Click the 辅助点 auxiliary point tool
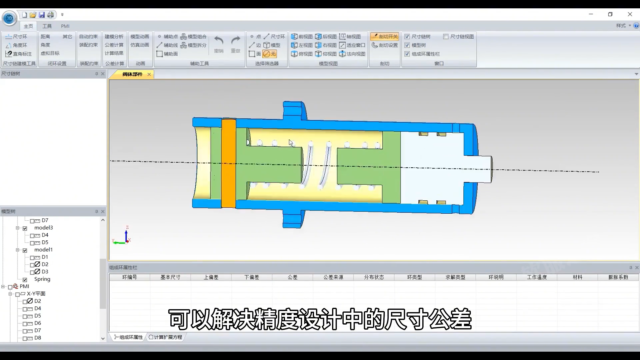 point(168,36)
